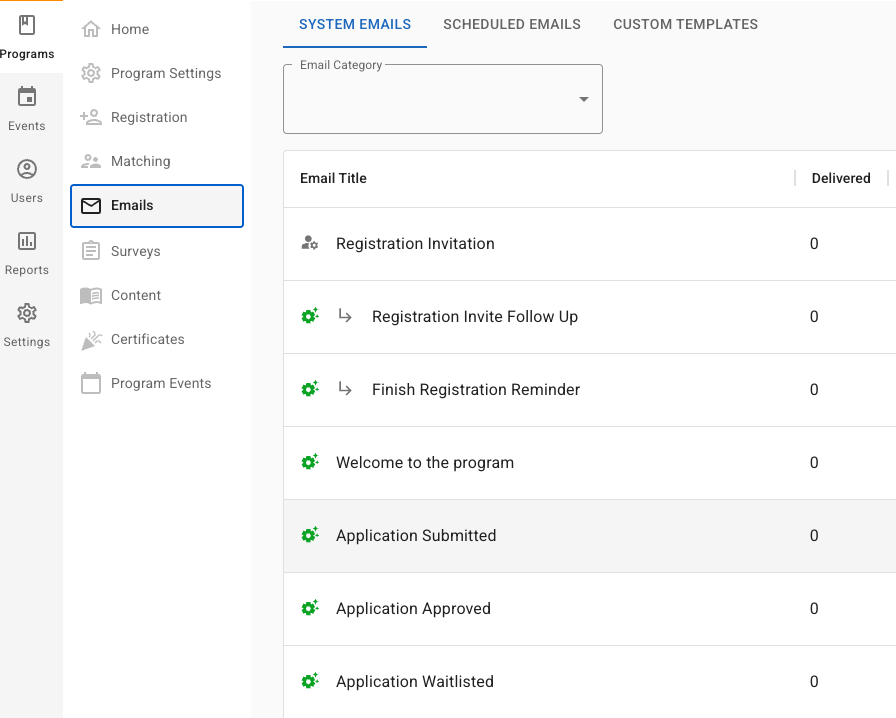
Task: Click the green gear icon beside Welcome to the program
Action: pyautogui.click(x=310, y=462)
